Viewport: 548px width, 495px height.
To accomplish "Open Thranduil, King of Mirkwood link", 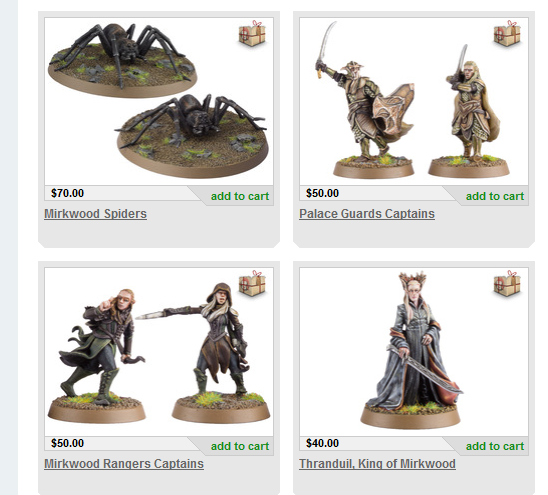I will tap(377, 464).
